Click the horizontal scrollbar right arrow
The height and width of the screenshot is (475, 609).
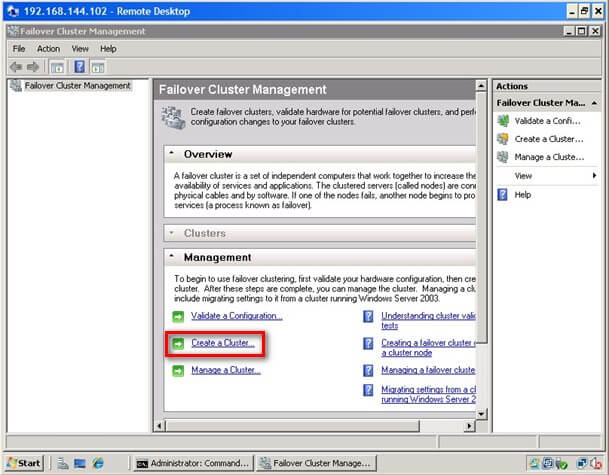click(x=469, y=426)
